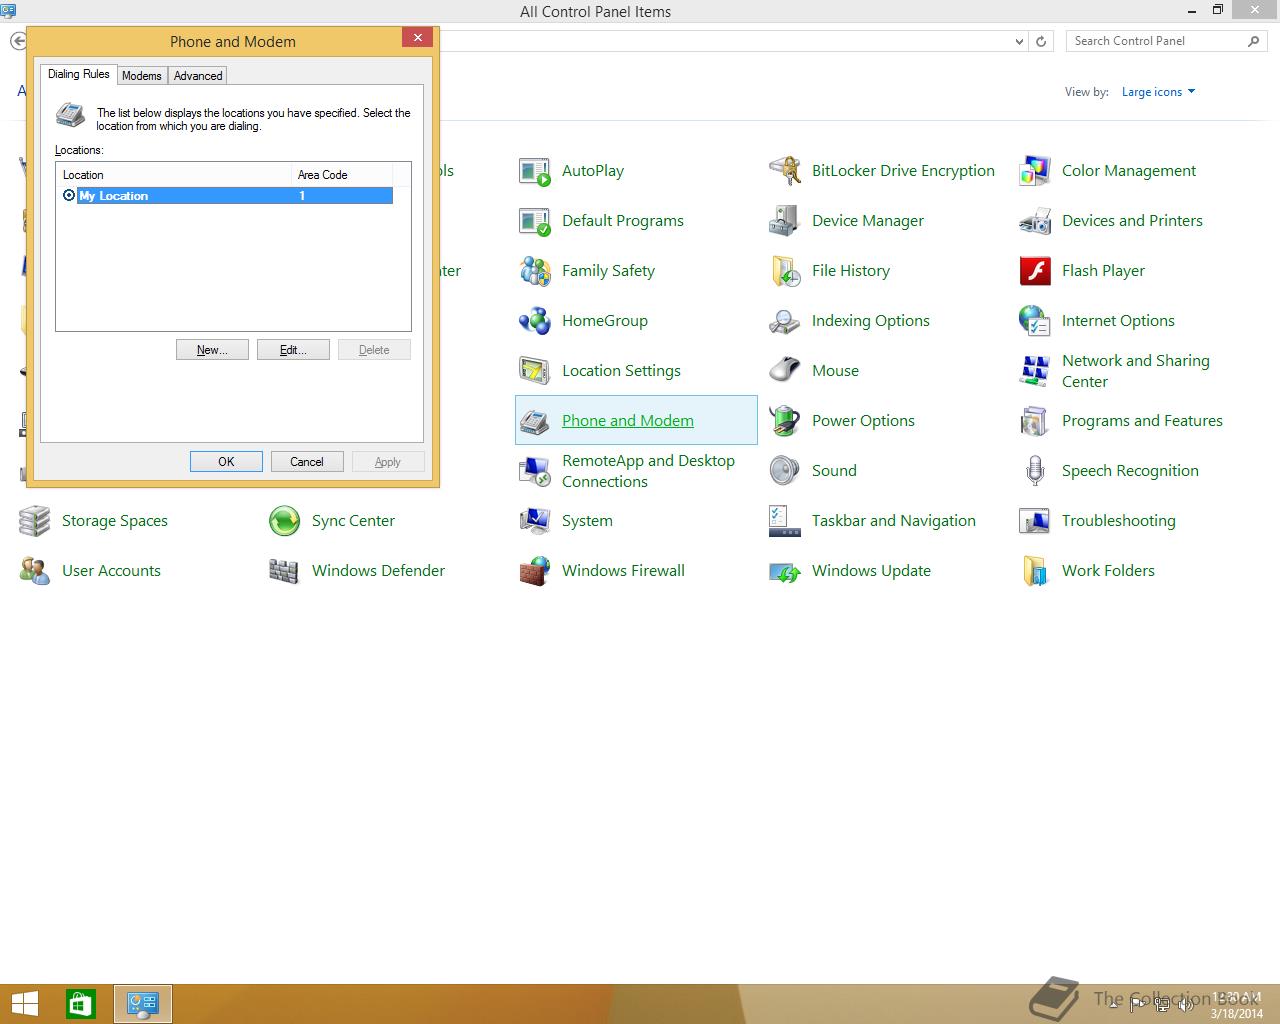Click the Edit... button

(x=293, y=350)
